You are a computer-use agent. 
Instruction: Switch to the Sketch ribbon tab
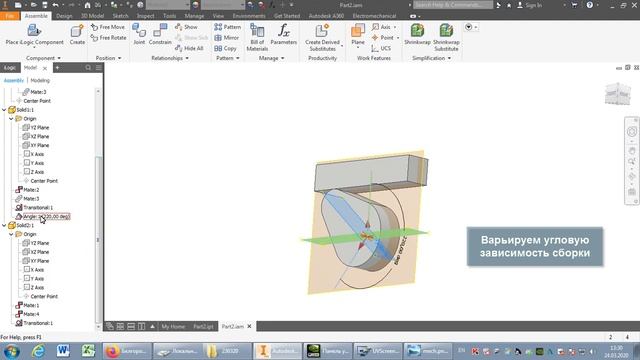[x=120, y=16]
